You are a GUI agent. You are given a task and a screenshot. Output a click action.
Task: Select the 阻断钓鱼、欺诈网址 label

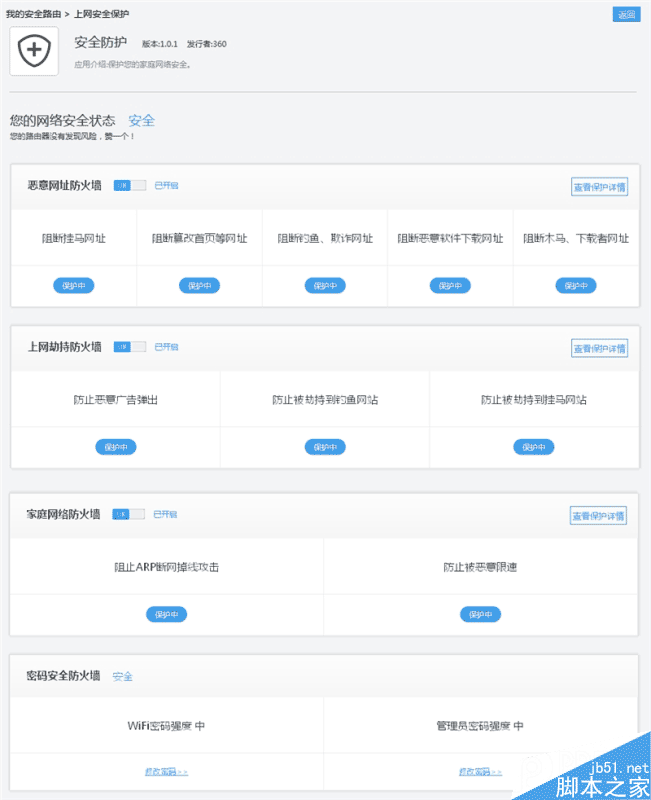coord(325,238)
